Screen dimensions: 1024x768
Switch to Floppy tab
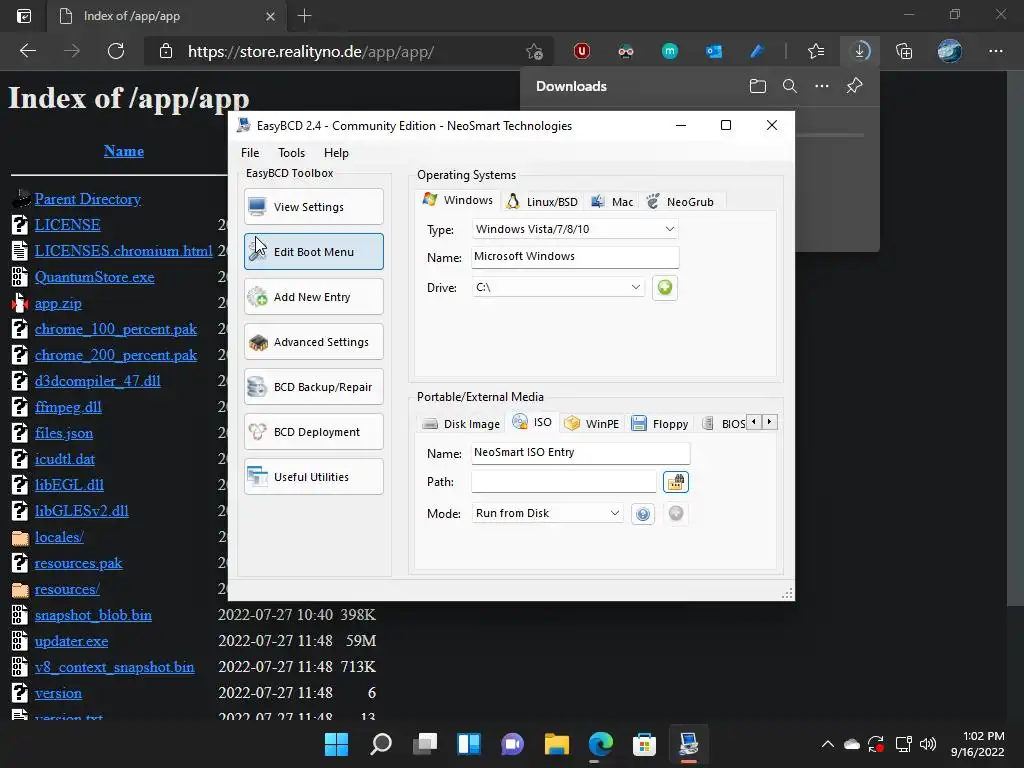click(660, 424)
